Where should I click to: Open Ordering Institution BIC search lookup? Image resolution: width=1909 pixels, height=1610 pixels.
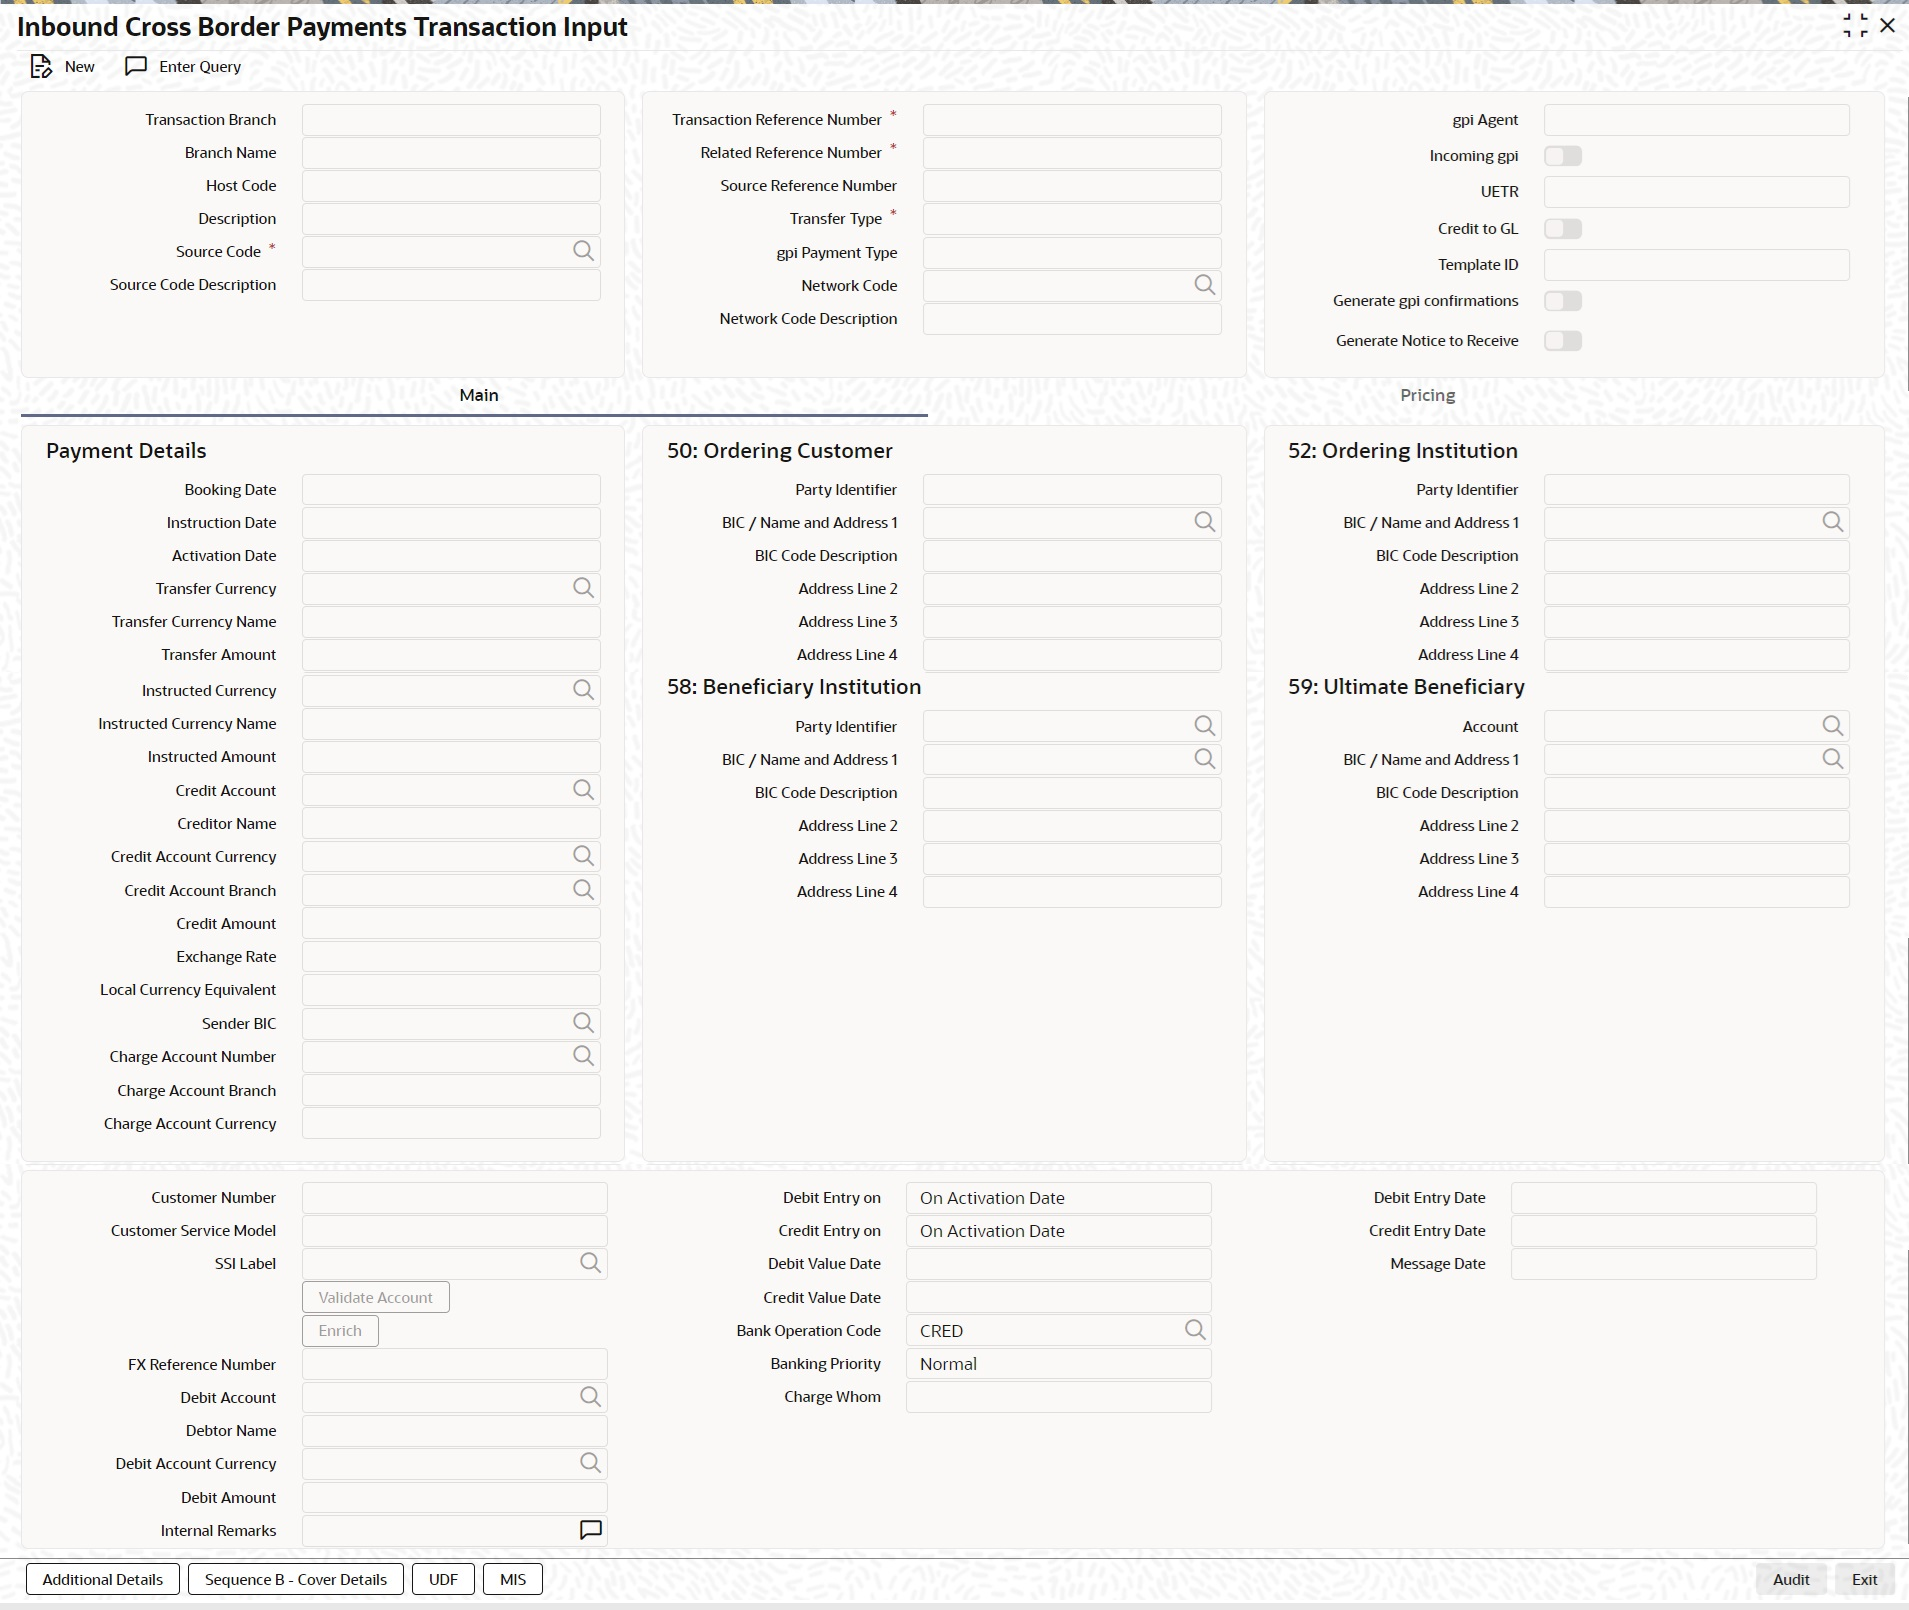(1833, 522)
